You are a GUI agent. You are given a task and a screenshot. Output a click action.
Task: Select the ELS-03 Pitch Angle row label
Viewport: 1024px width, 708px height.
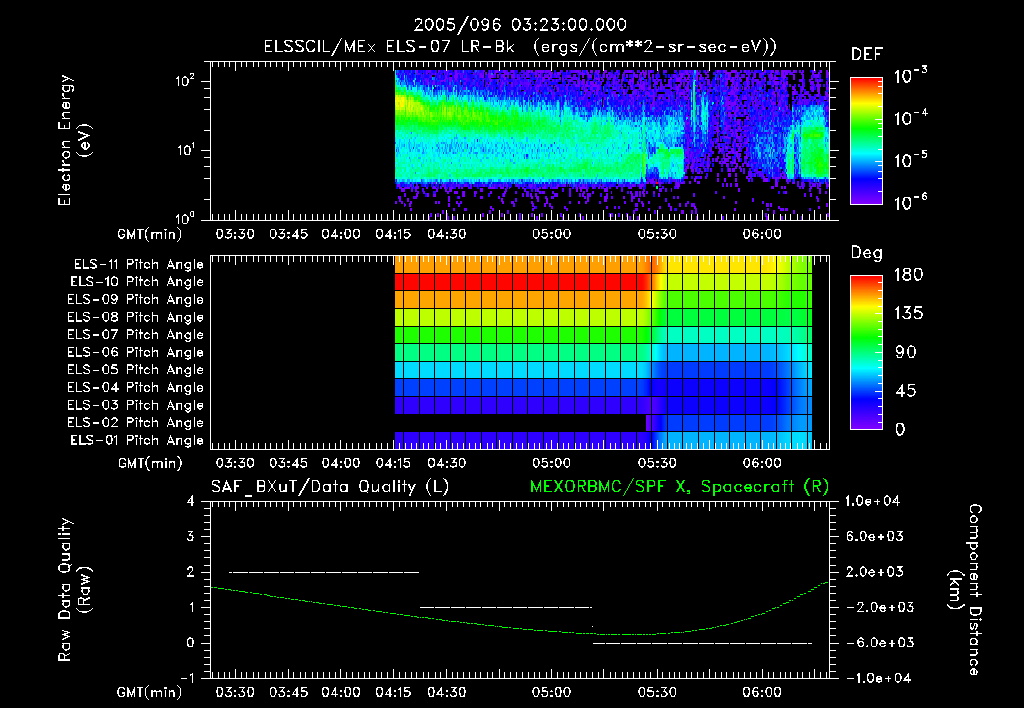[135, 406]
